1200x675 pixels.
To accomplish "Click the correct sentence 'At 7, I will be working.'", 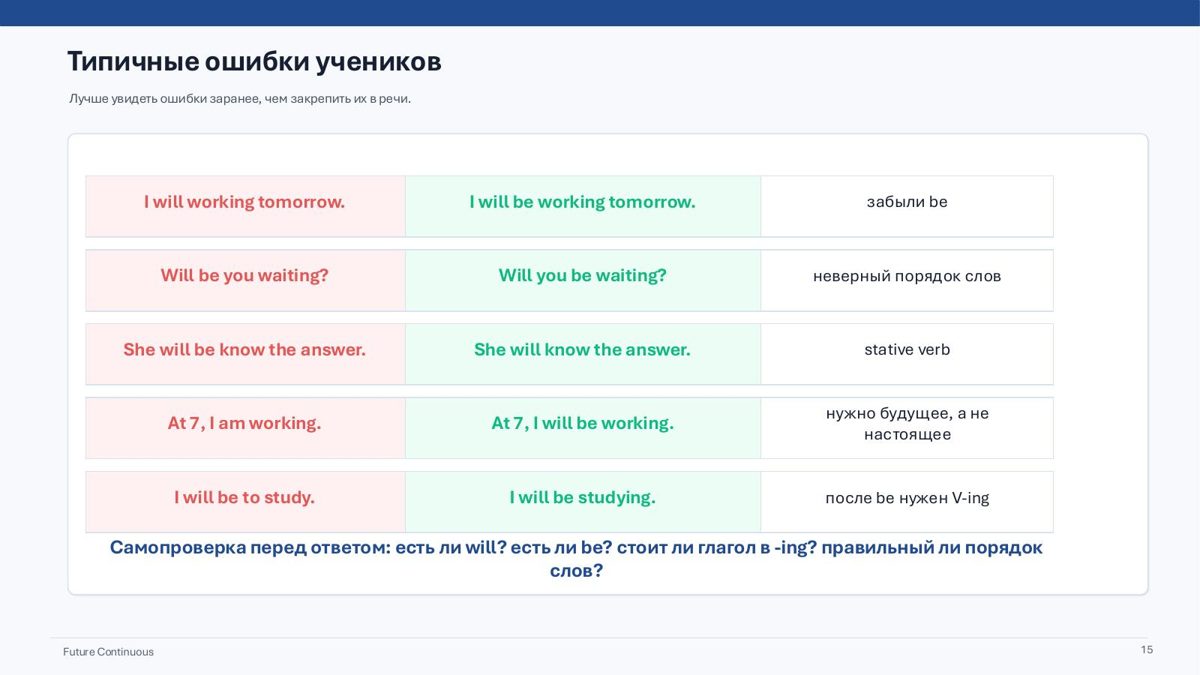I will point(582,424).
